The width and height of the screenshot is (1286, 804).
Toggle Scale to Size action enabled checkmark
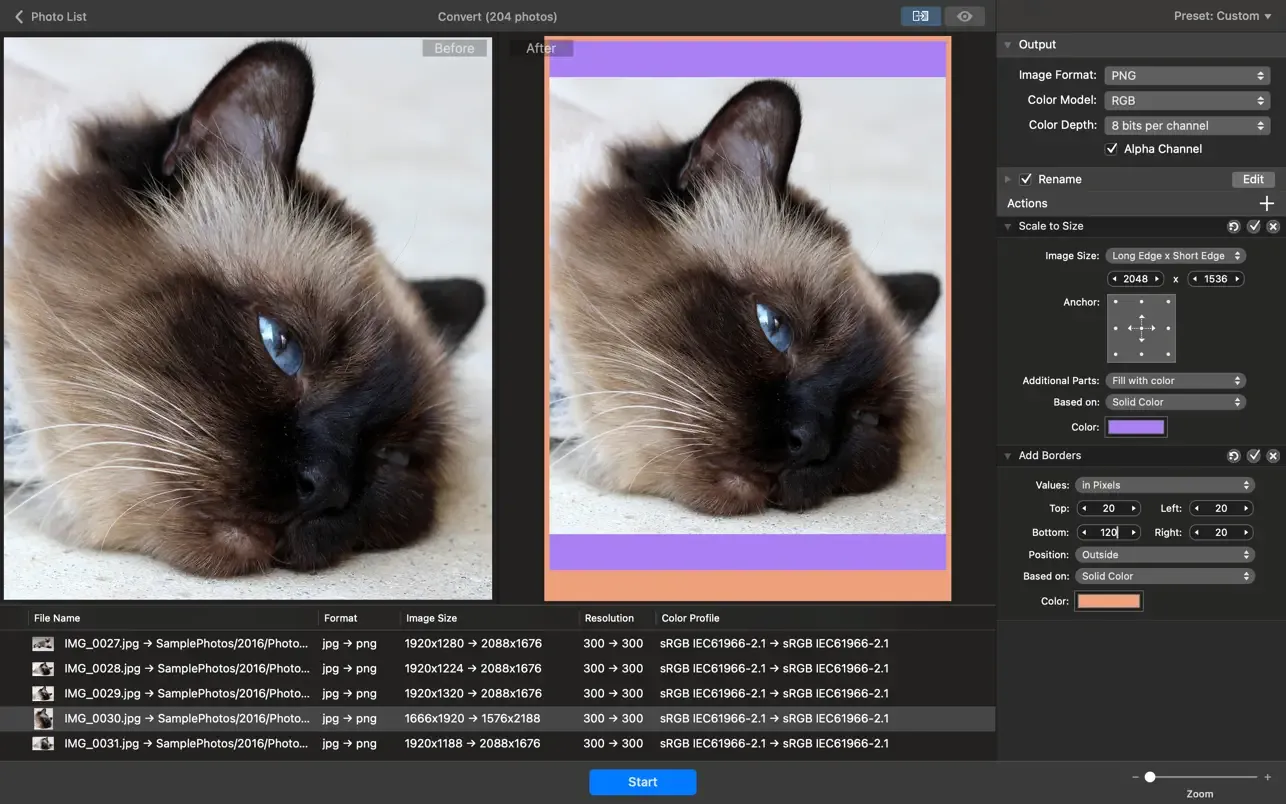1254,227
